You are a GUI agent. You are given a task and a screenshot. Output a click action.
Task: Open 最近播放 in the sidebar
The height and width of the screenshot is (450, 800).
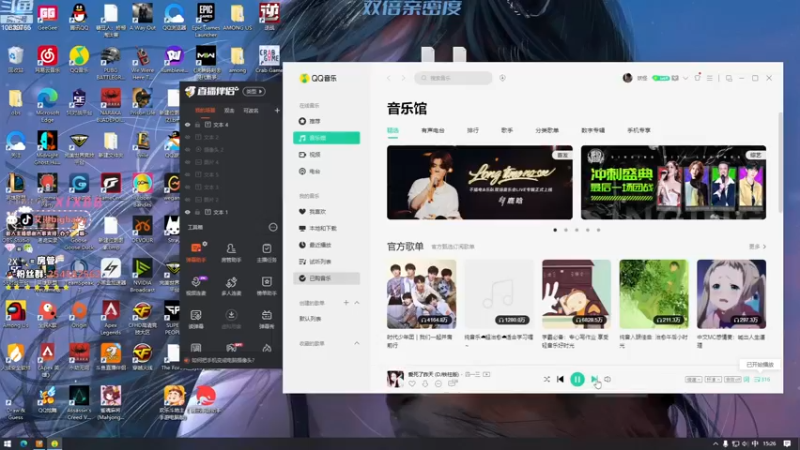[327, 245]
